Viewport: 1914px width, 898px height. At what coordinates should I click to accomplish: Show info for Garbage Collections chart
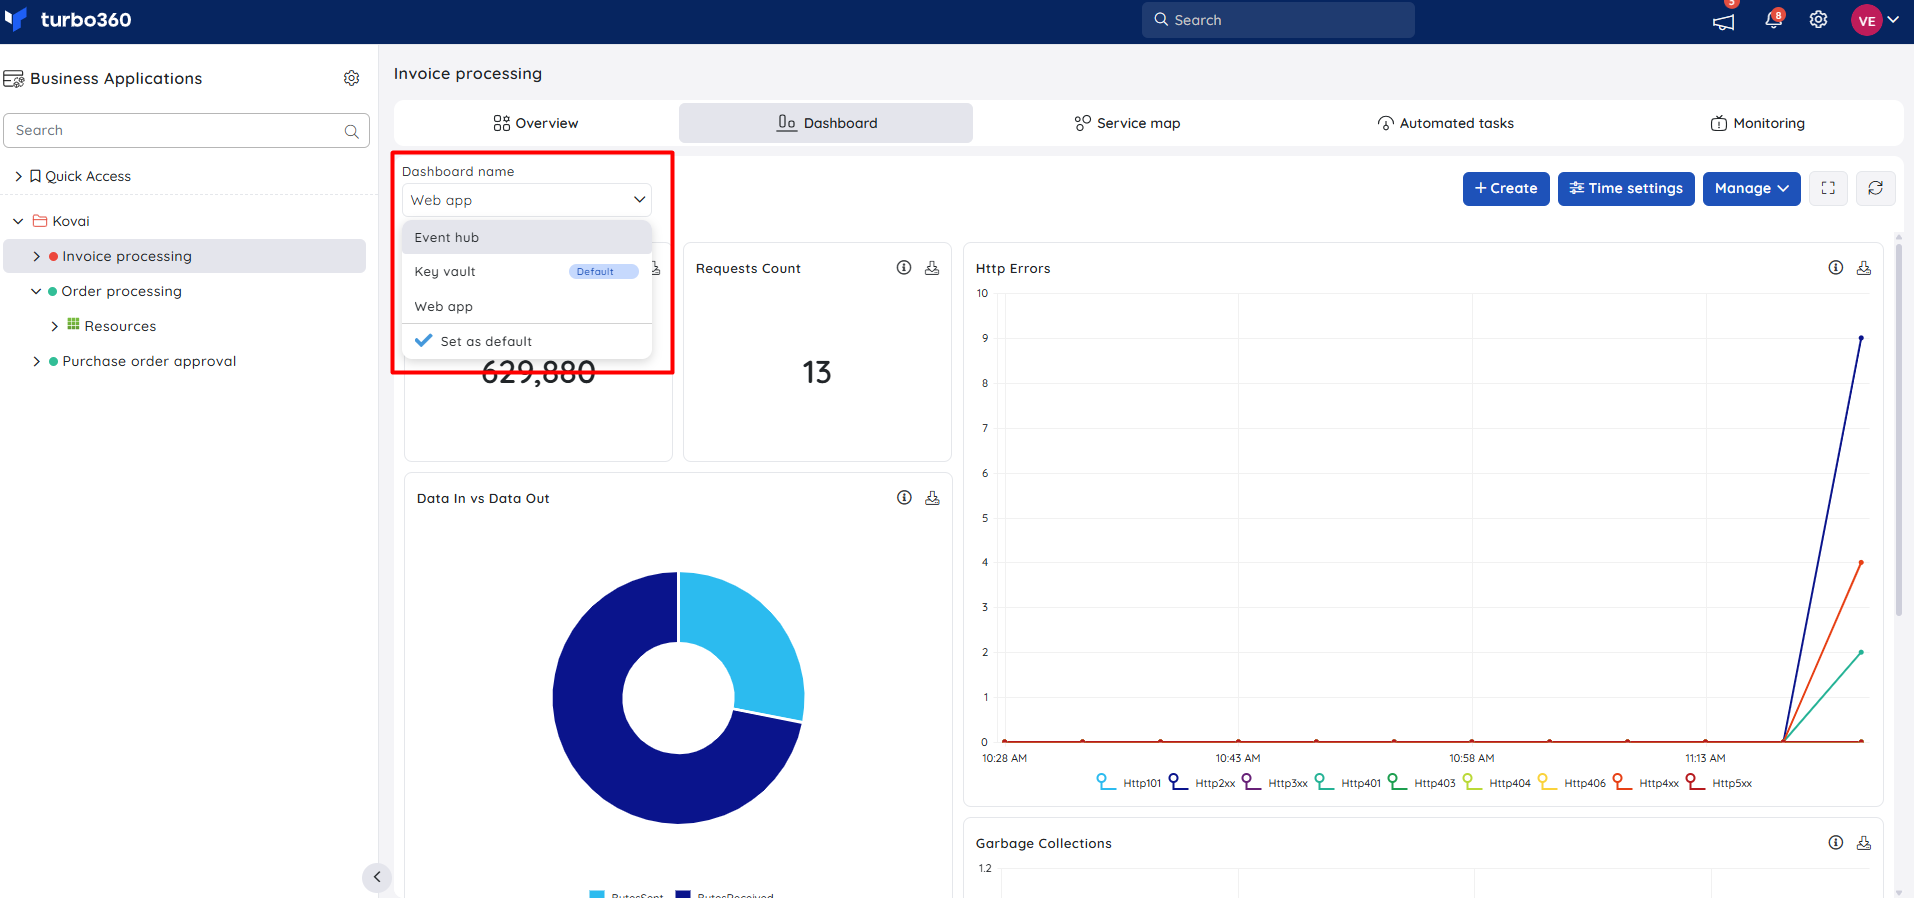[1836, 843]
